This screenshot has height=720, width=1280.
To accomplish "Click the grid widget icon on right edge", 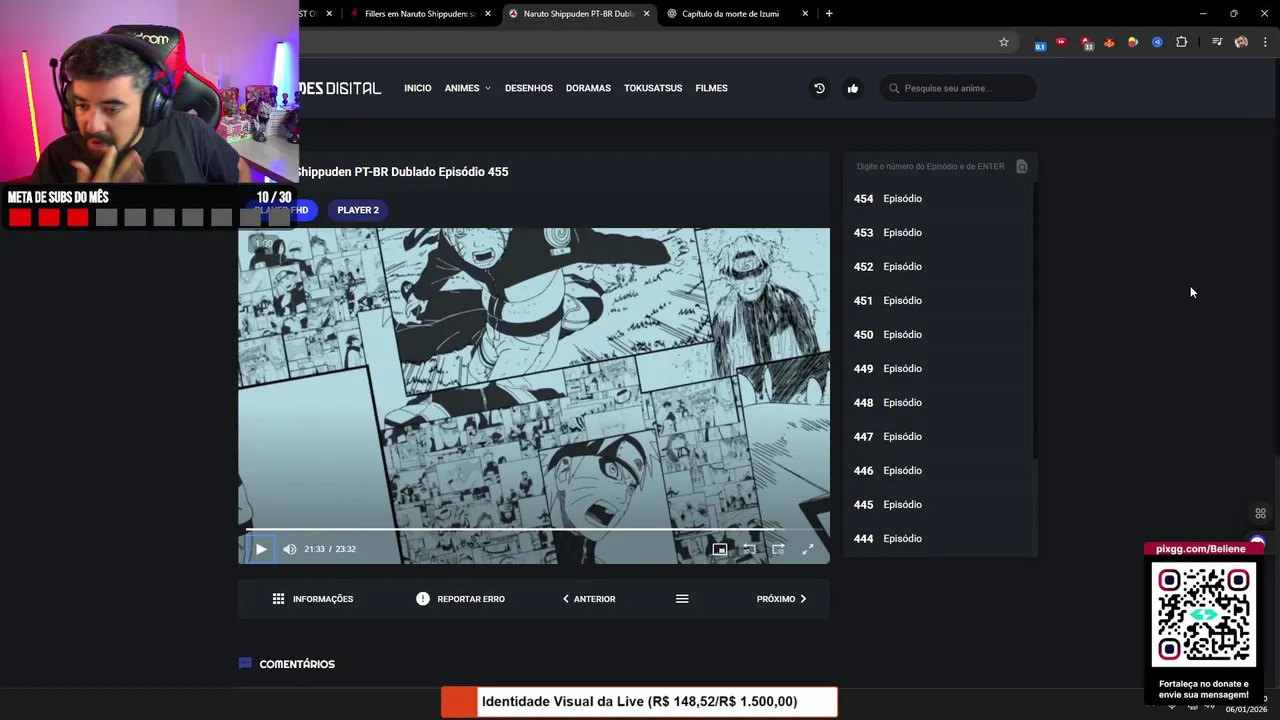I will (x=1260, y=514).
